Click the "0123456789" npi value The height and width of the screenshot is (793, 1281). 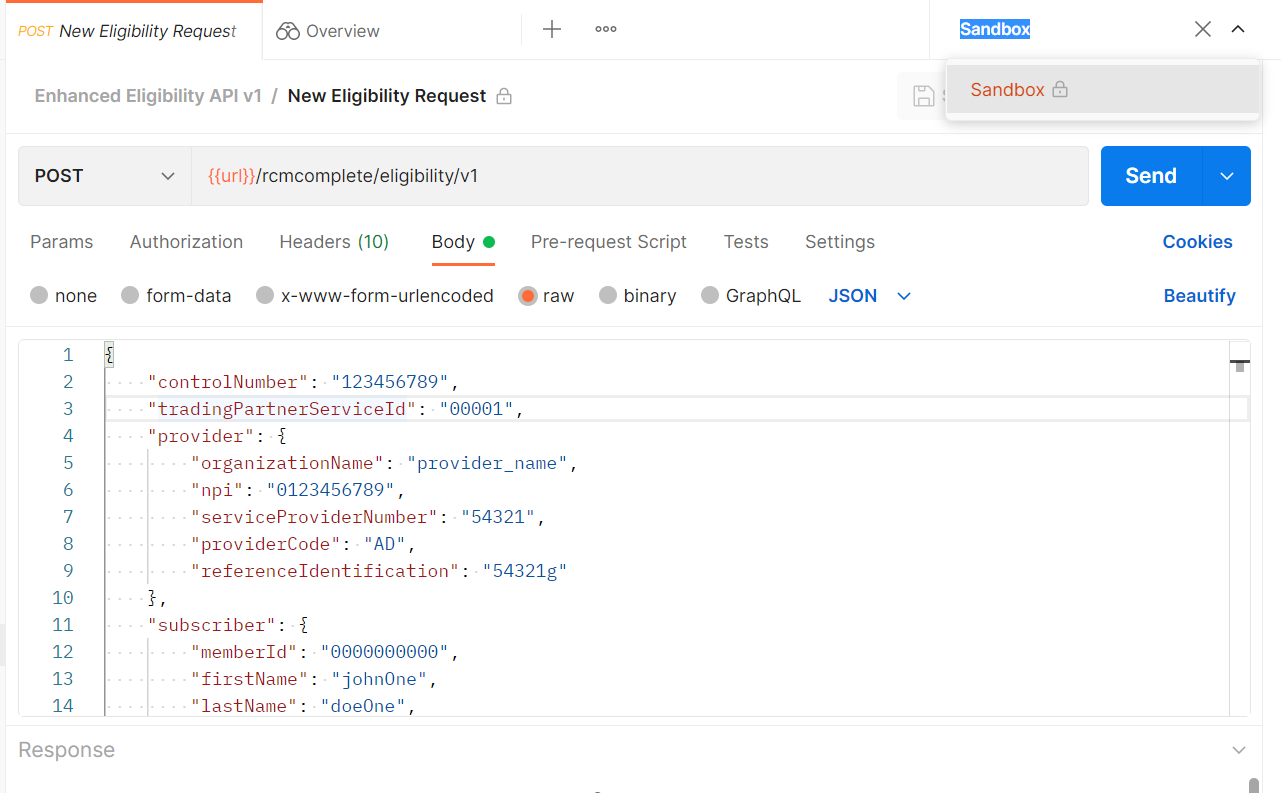[331, 490]
